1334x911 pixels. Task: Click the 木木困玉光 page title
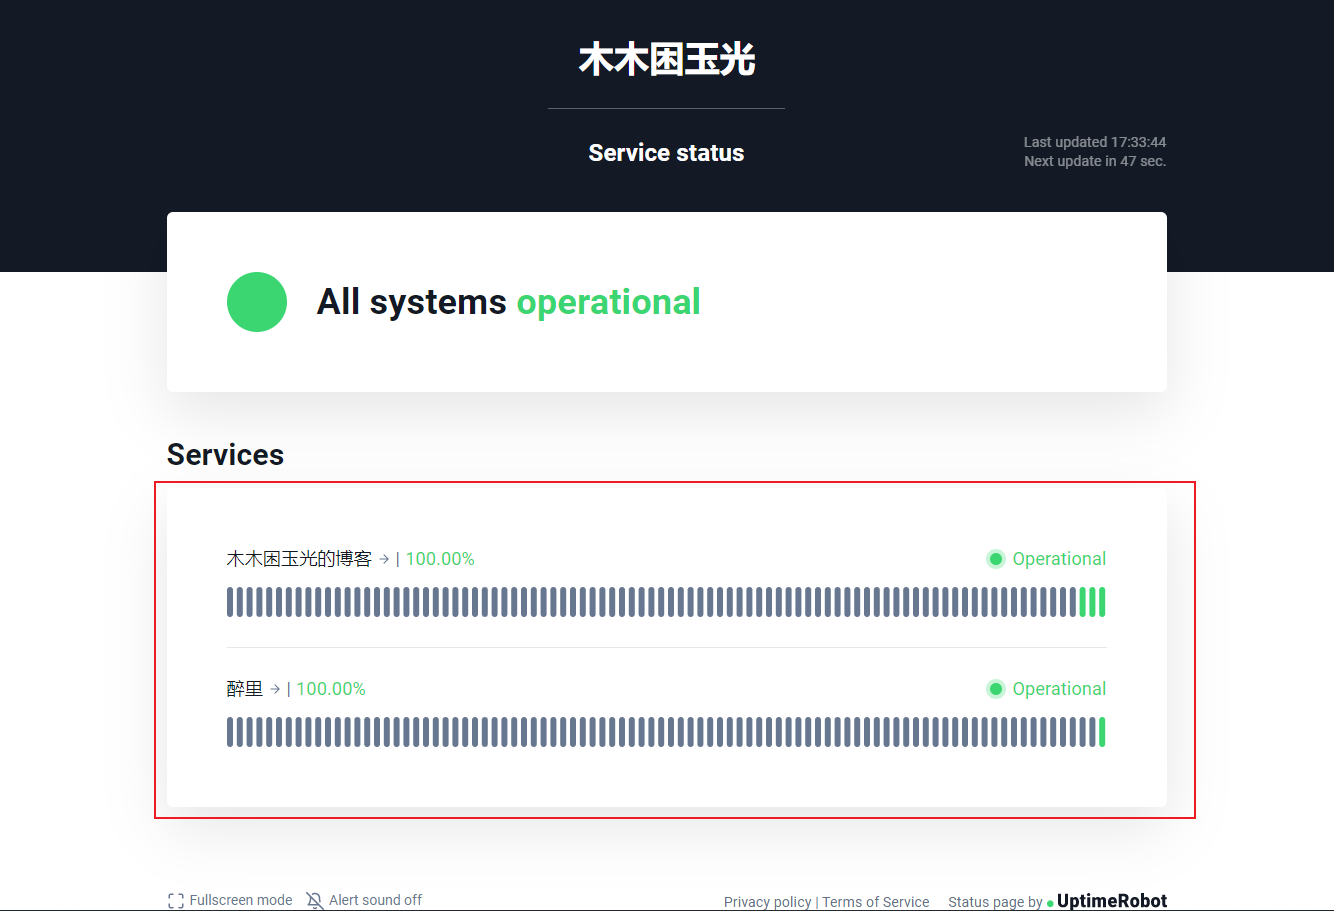pos(667,60)
